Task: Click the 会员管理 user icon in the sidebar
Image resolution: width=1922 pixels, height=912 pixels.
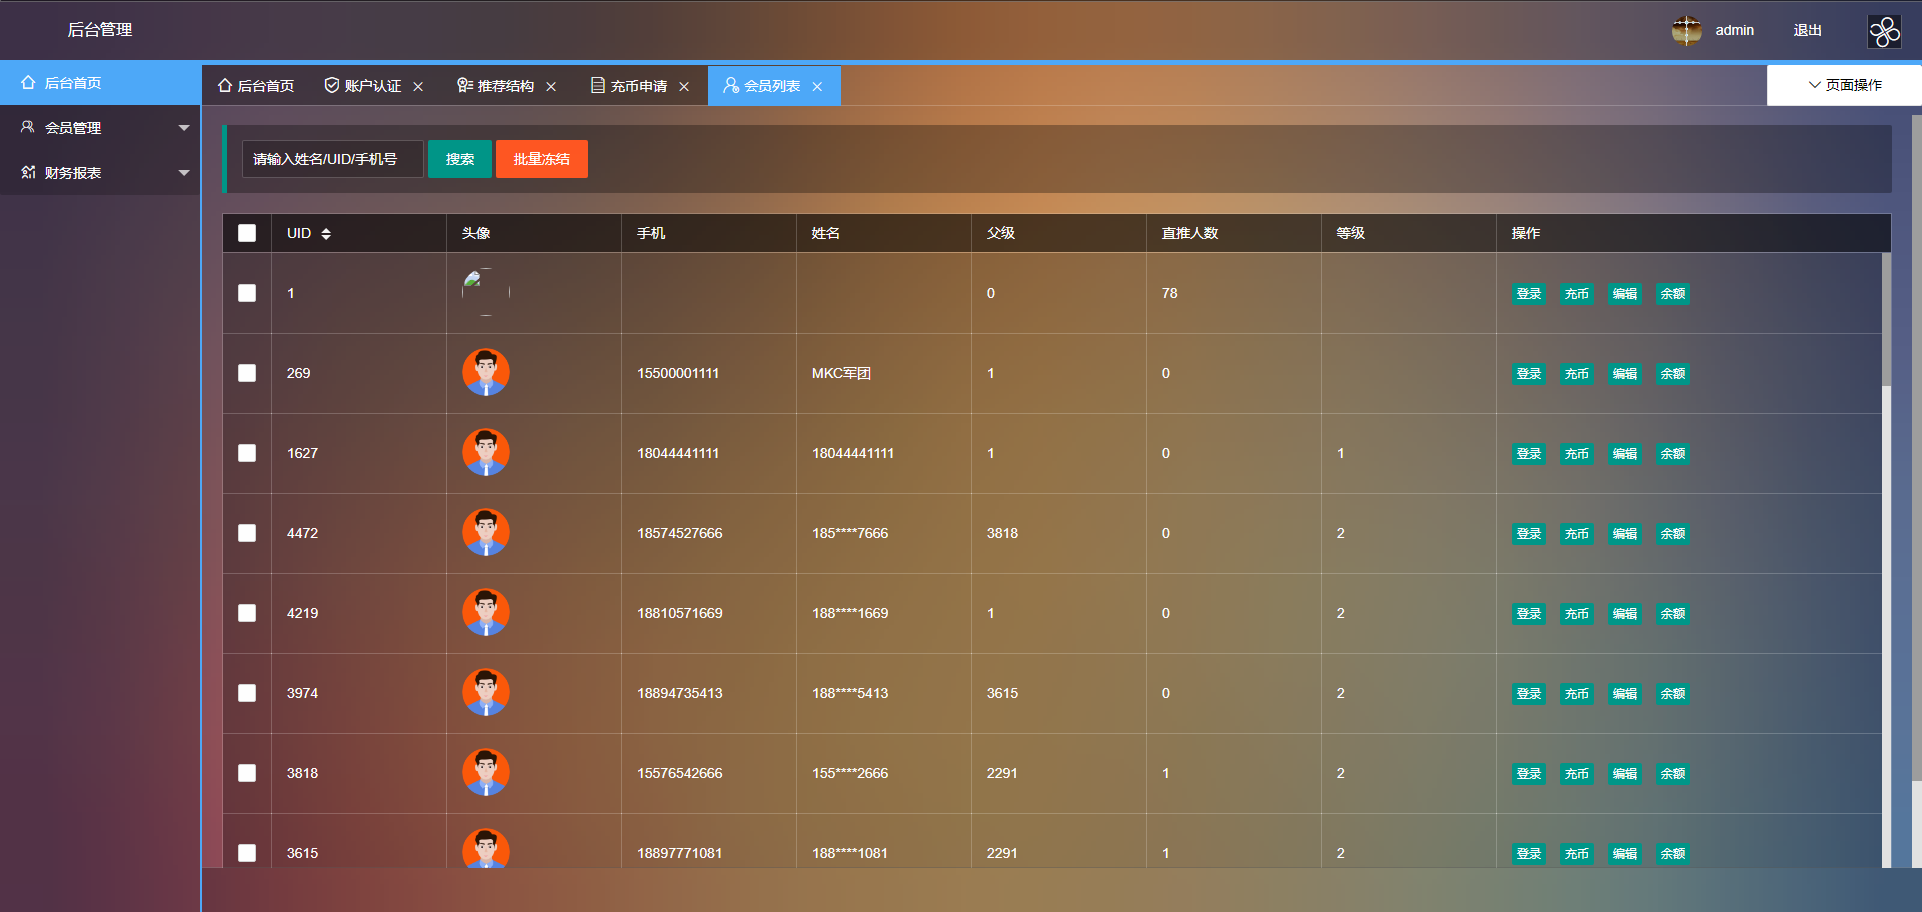Action: coord(28,127)
